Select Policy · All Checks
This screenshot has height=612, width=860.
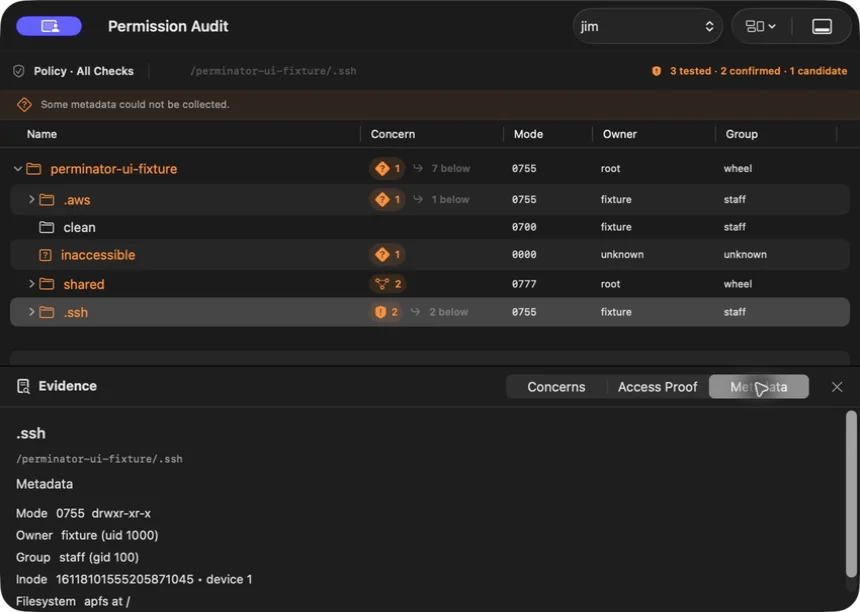(x=83, y=71)
